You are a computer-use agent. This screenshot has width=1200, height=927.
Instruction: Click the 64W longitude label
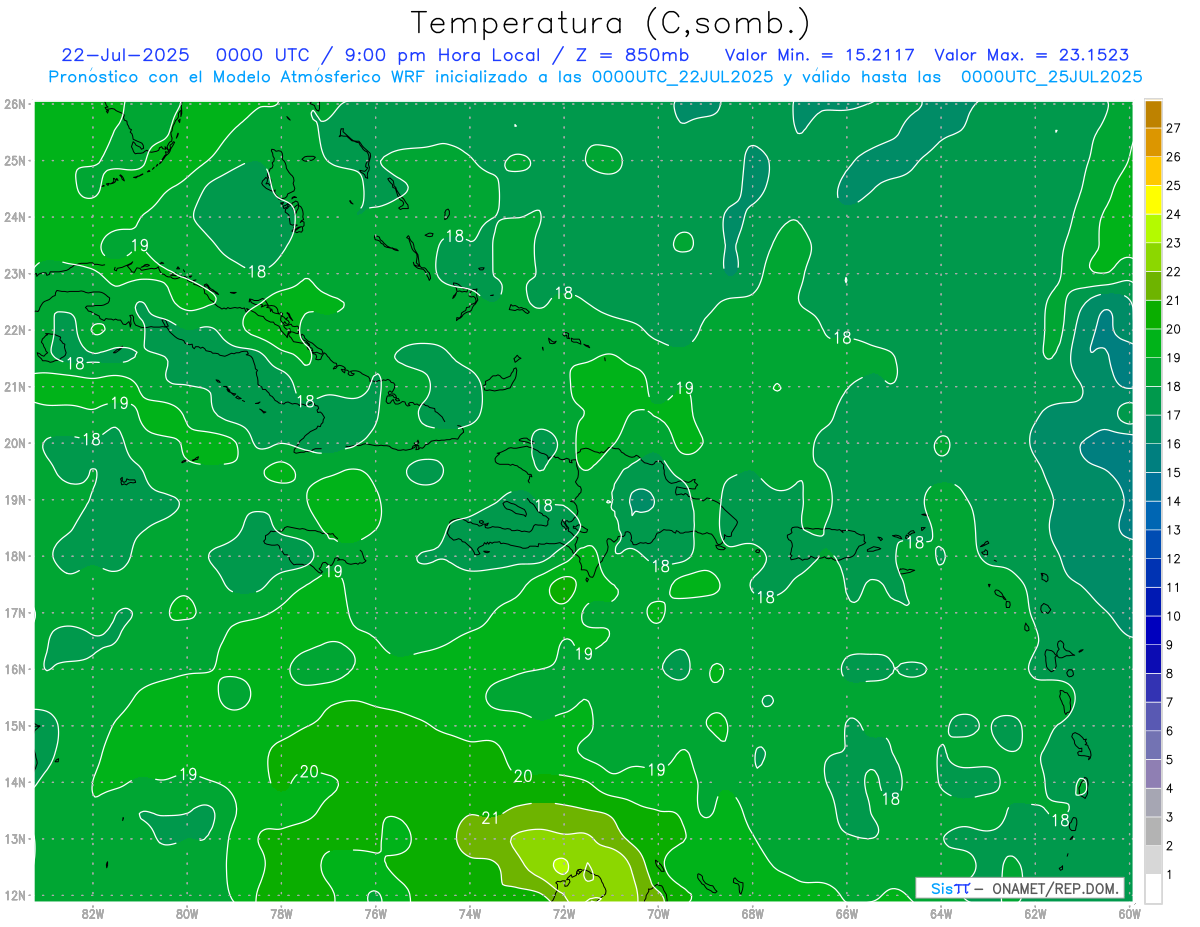(941, 913)
